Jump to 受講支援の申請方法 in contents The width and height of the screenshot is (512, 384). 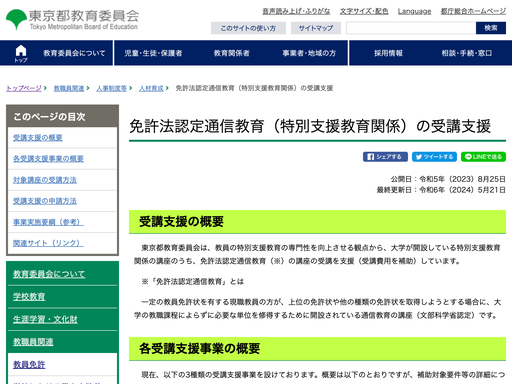click(x=45, y=201)
